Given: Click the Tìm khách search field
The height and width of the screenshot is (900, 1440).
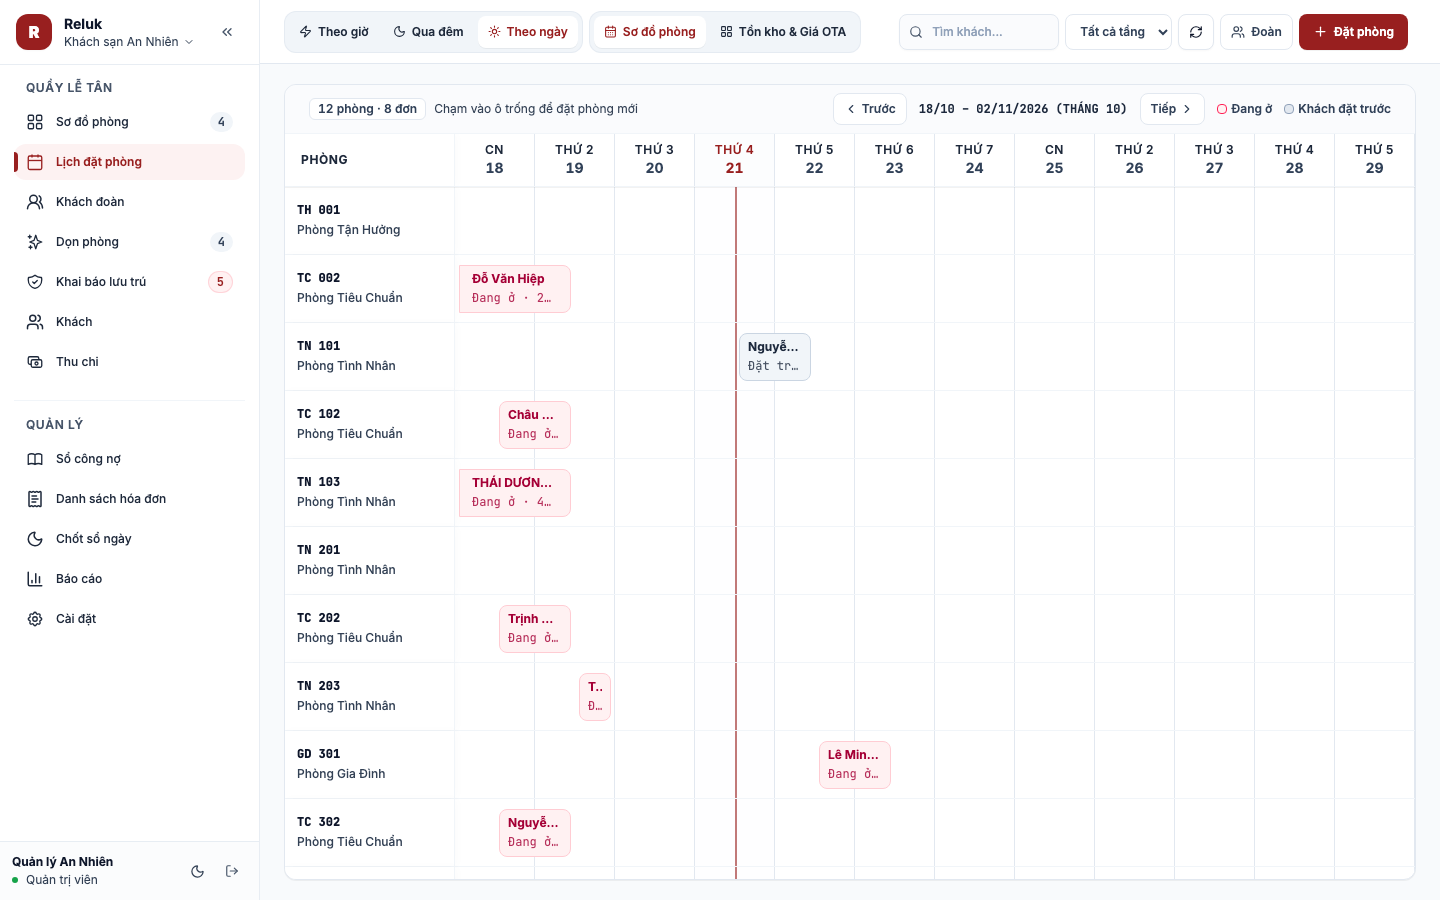Looking at the screenshot, I should 979,32.
